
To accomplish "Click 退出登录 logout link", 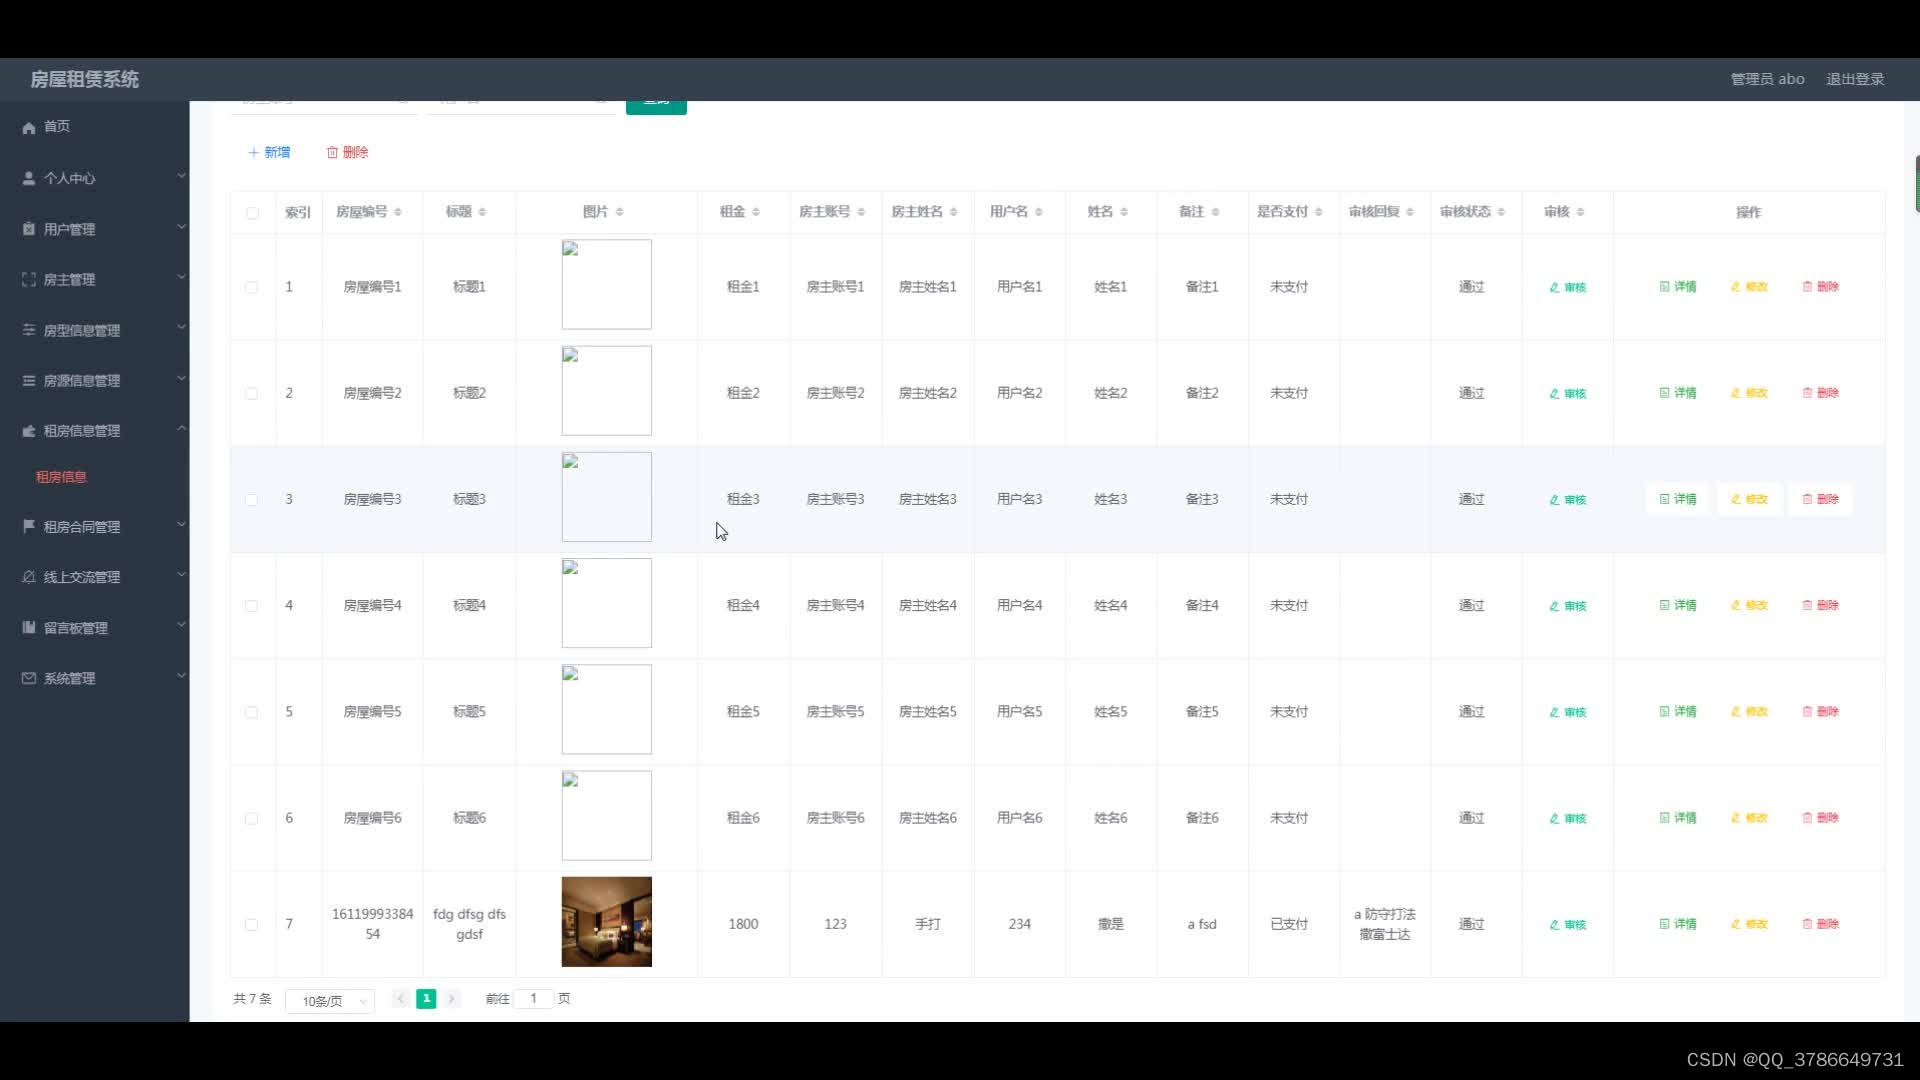I will point(1855,79).
